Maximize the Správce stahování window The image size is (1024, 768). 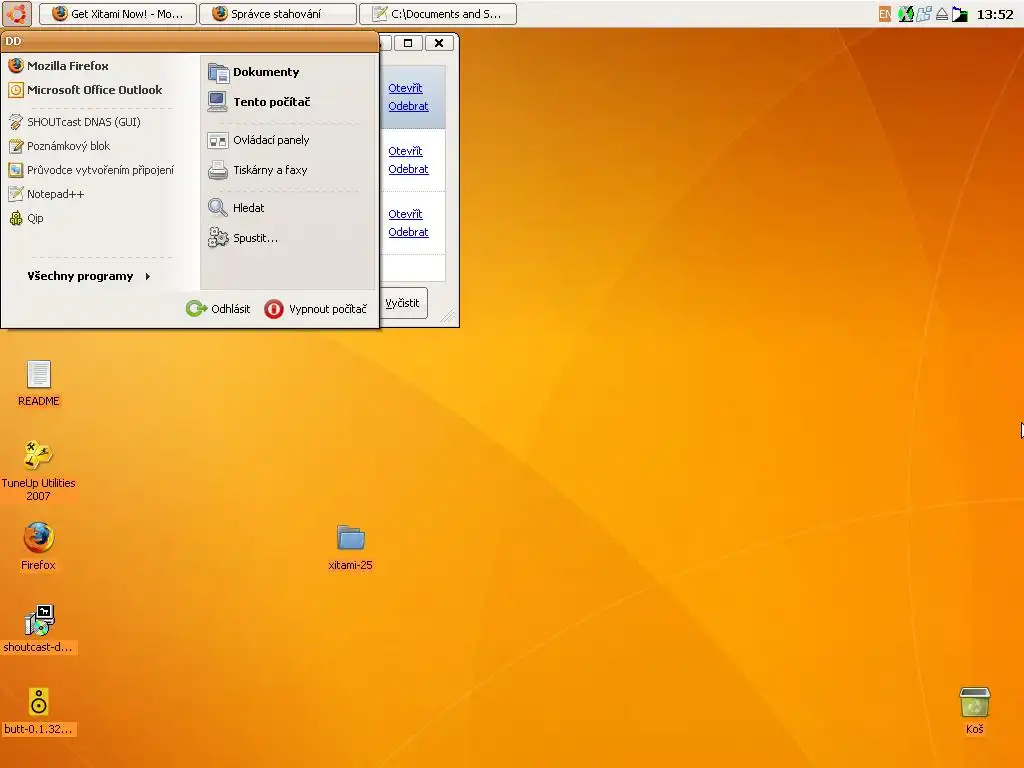408,43
